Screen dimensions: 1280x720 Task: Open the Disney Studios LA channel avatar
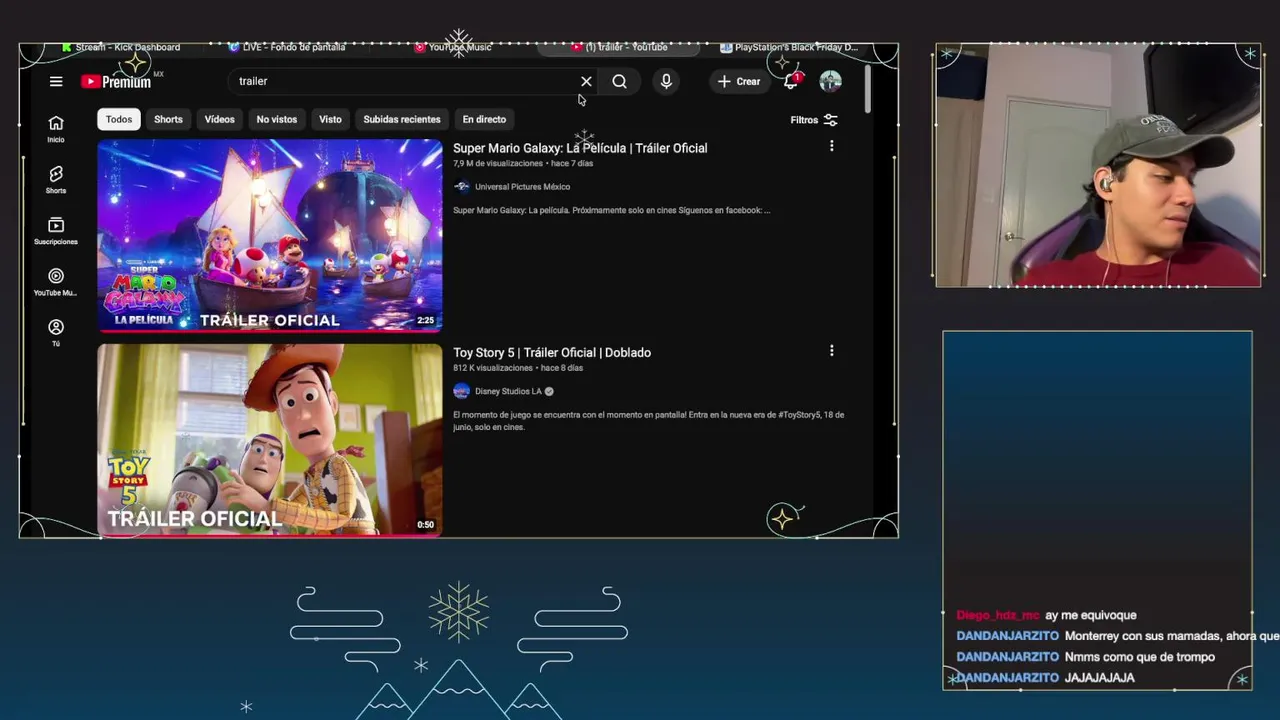click(461, 391)
